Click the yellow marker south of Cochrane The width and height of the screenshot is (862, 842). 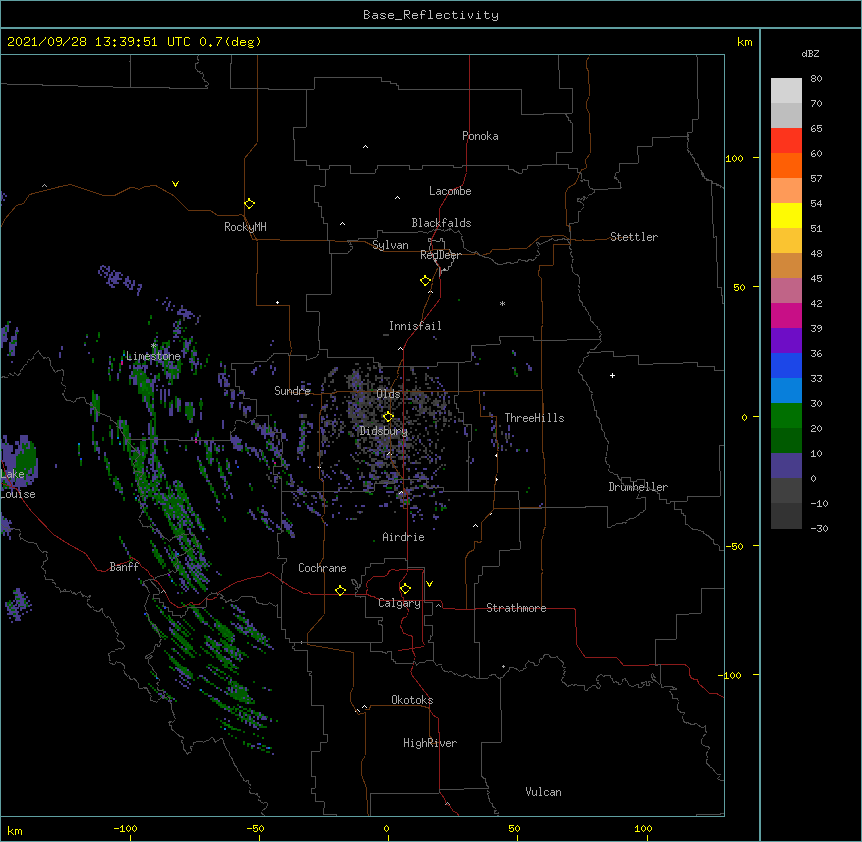(x=340, y=590)
